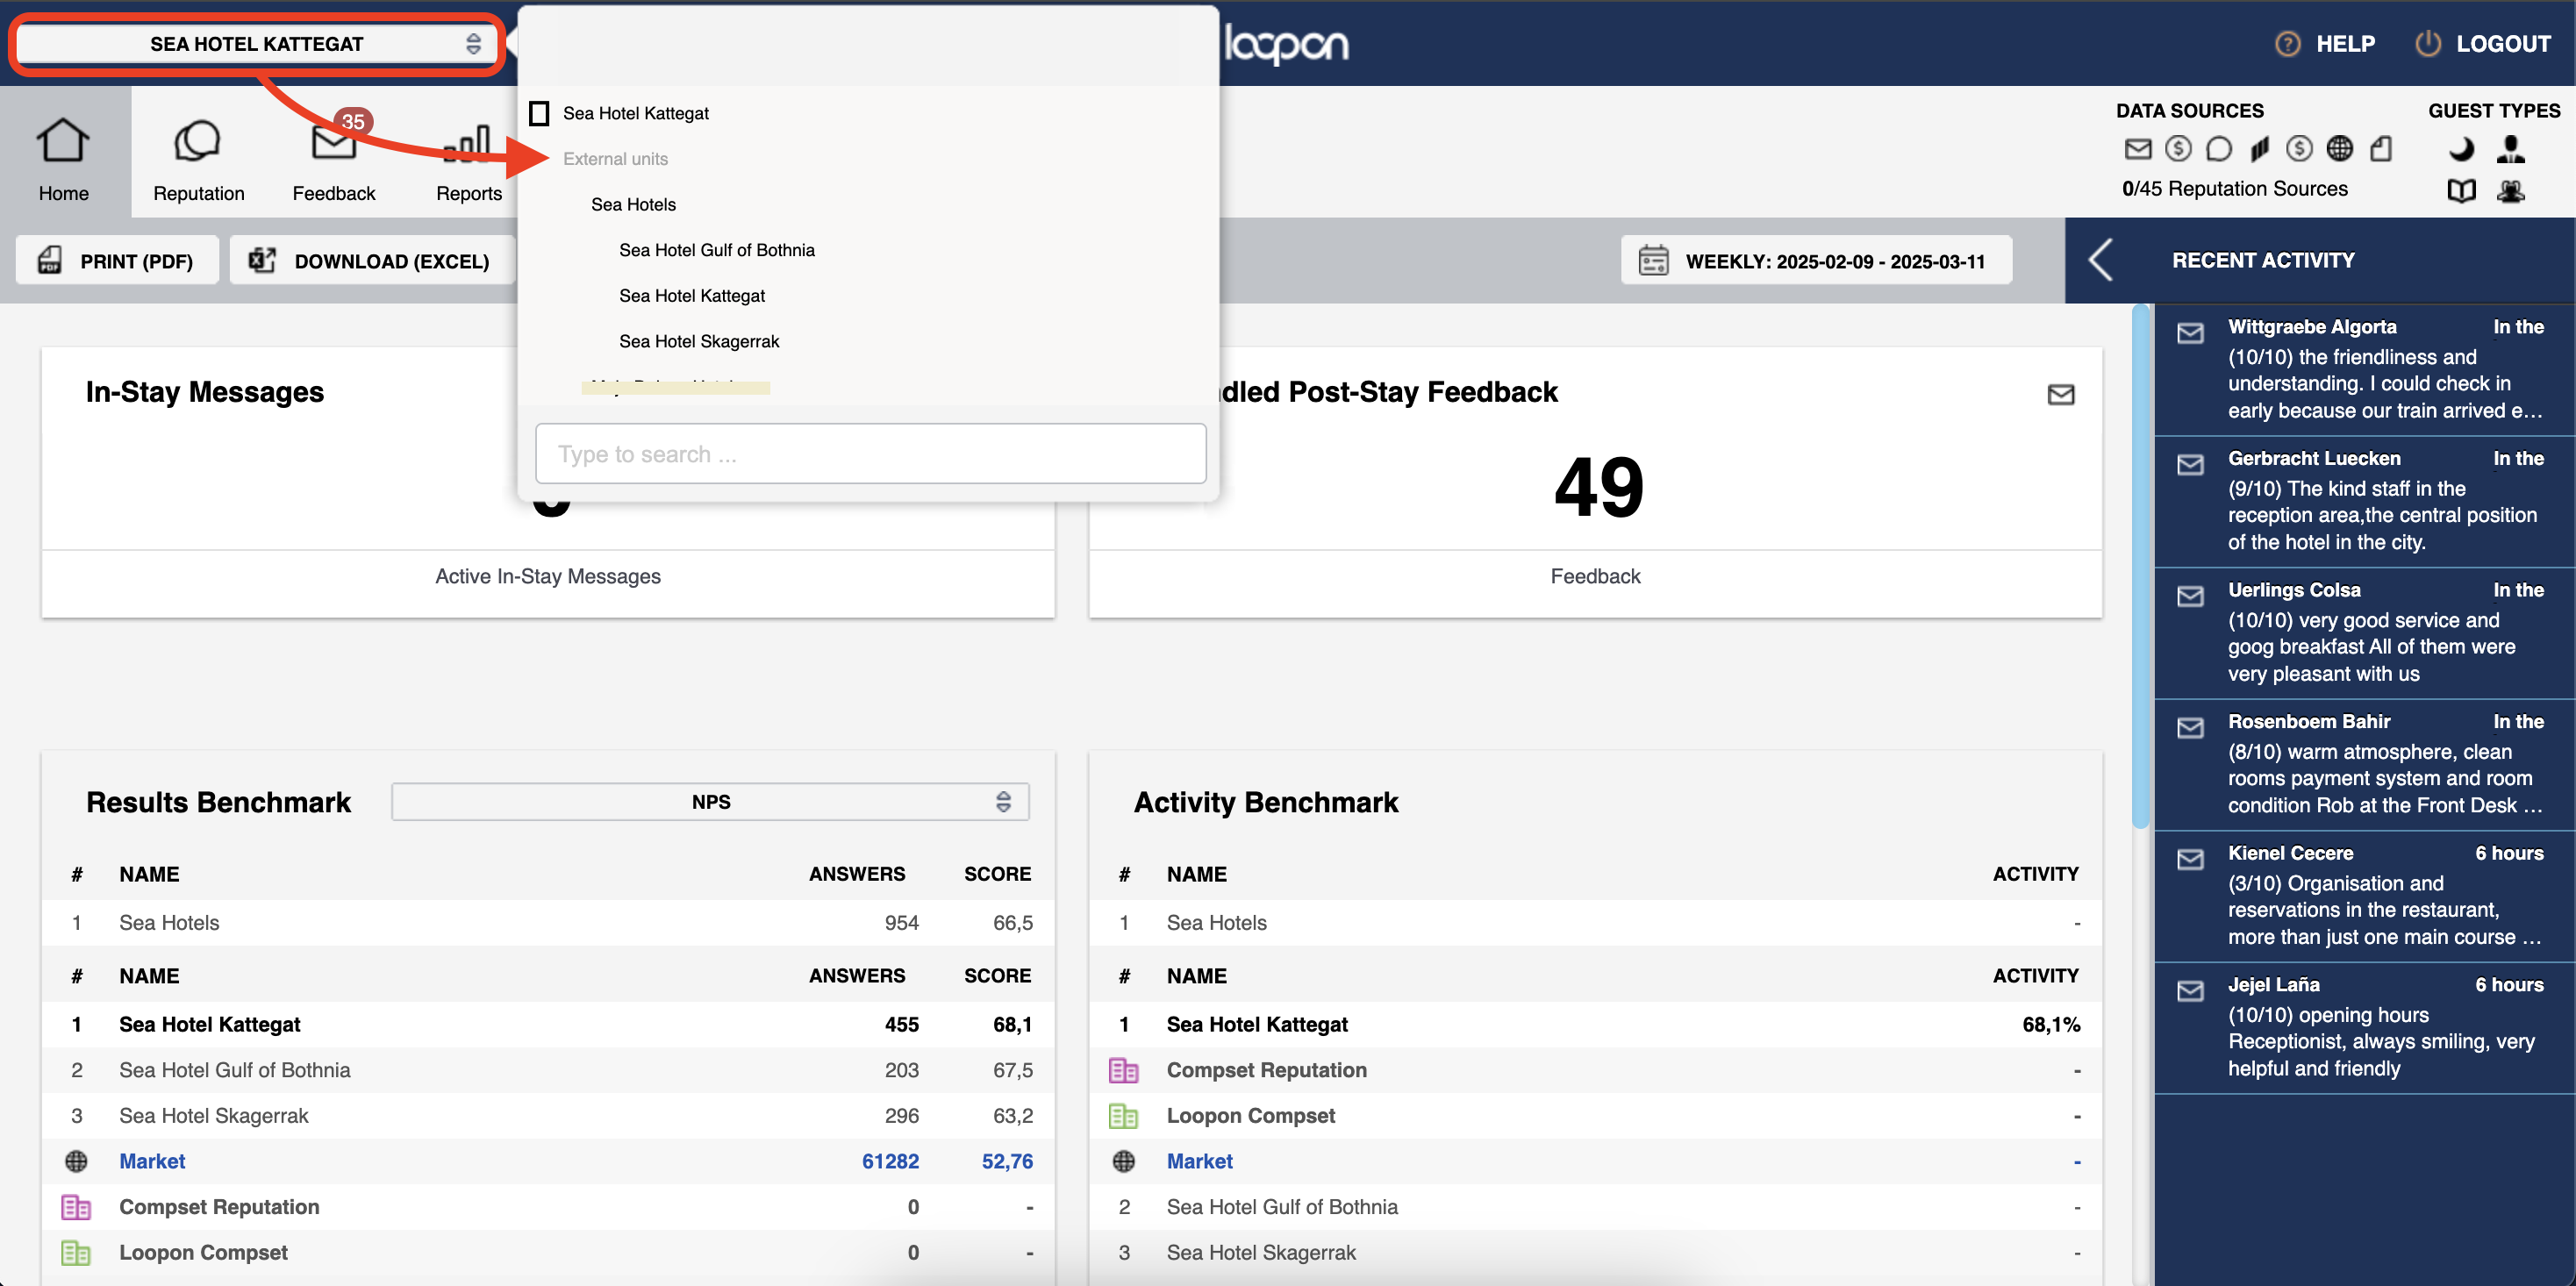The width and height of the screenshot is (2576, 1286).
Task: Open Wittgraebe Algorta recent activity entry
Action: pos(2364,369)
